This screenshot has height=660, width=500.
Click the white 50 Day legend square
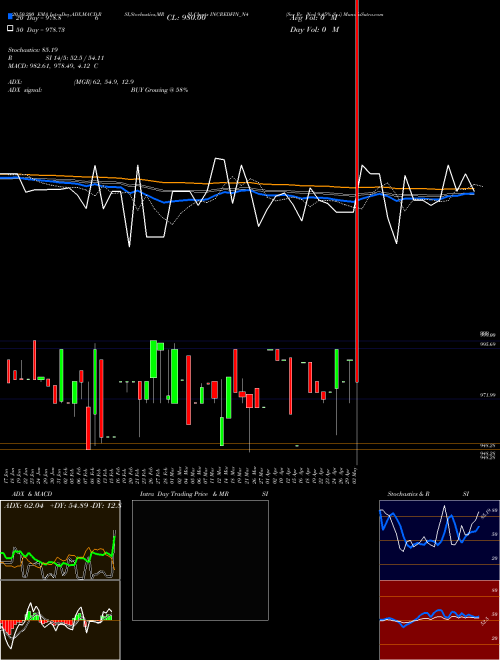(10, 29)
